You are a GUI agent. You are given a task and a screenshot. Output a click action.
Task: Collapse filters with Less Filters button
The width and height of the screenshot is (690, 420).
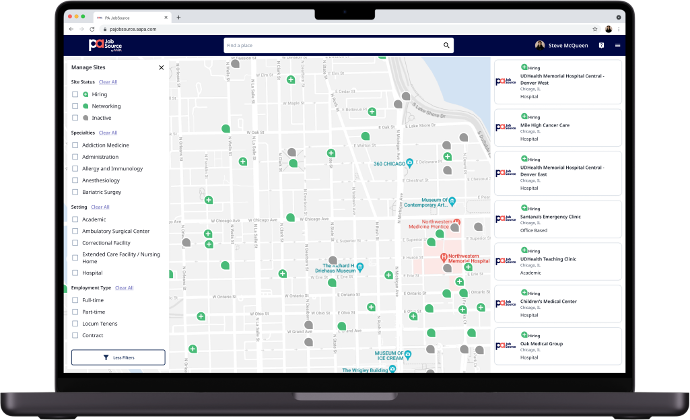click(118, 357)
